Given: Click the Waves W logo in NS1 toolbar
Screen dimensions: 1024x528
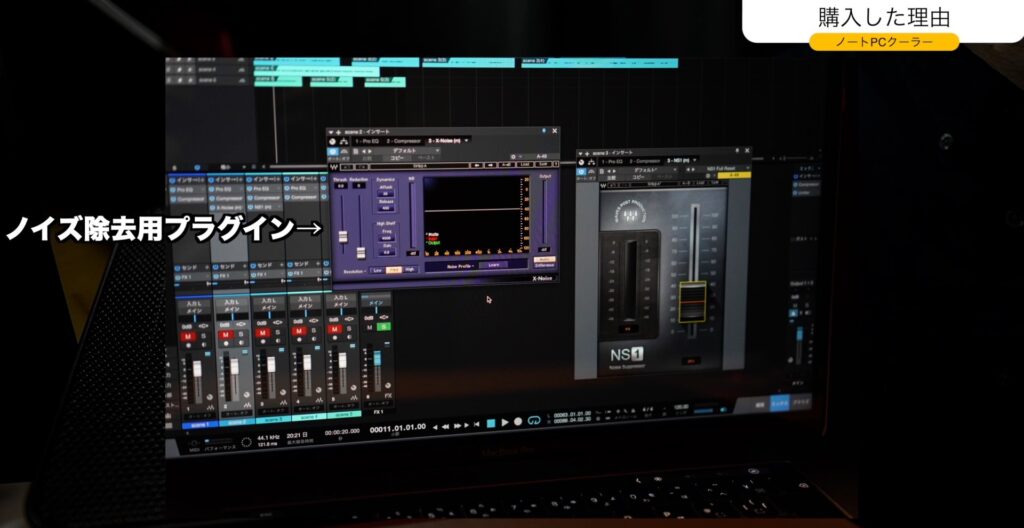Looking at the screenshot, I should coord(603,186).
